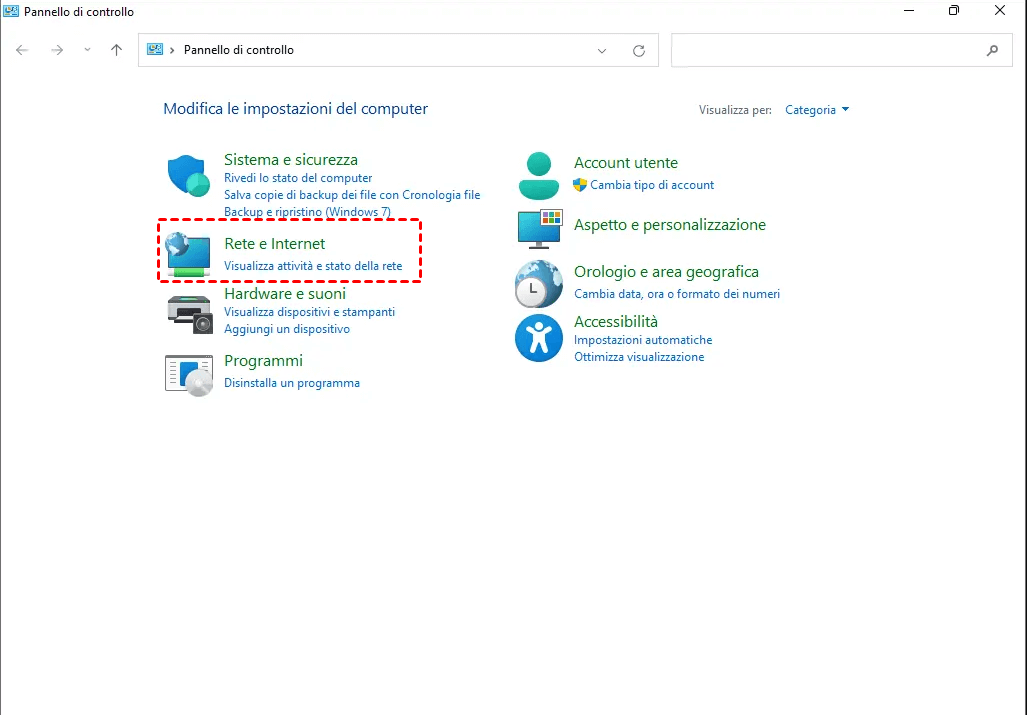The width and height of the screenshot is (1027, 715).
Task: Open the Programmi category heading
Action: (263, 361)
